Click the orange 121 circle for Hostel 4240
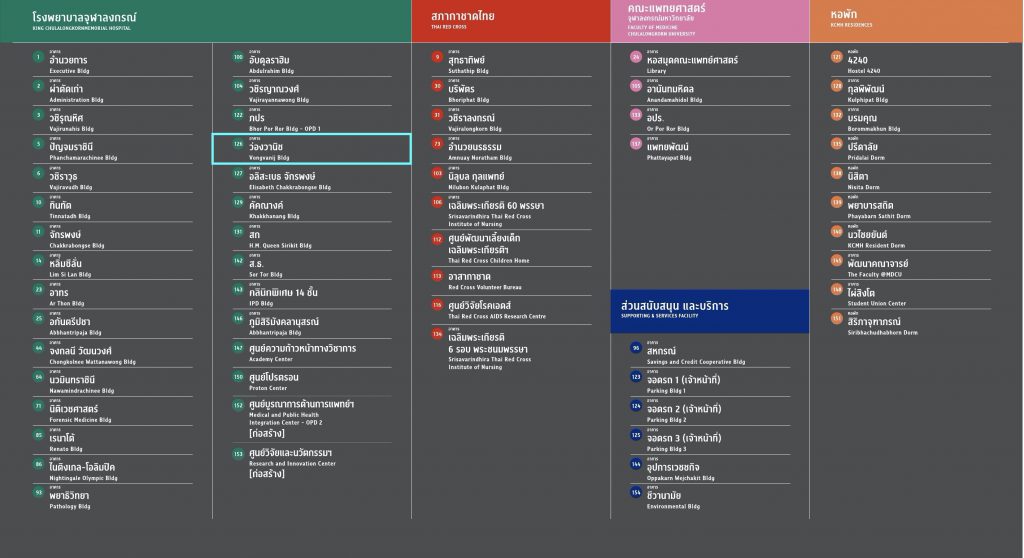Screen dimensions: 1024x558 pos(837,57)
